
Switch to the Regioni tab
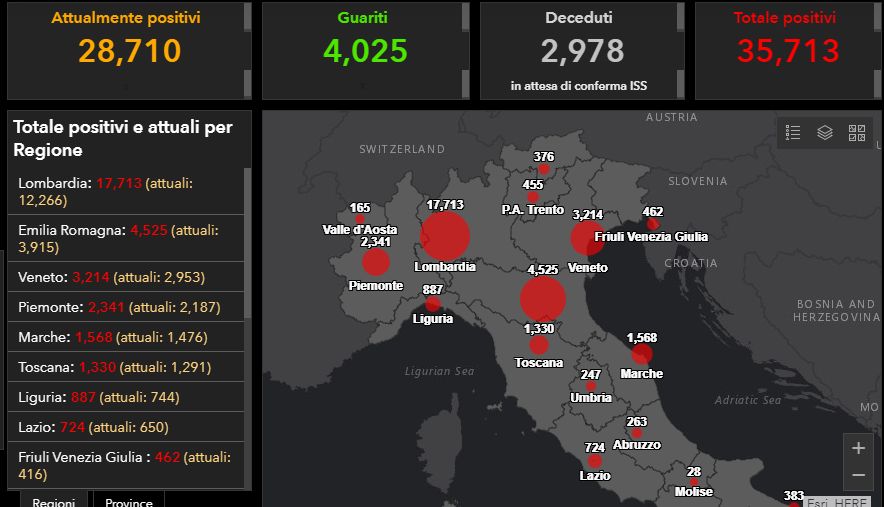click(x=52, y=501)
